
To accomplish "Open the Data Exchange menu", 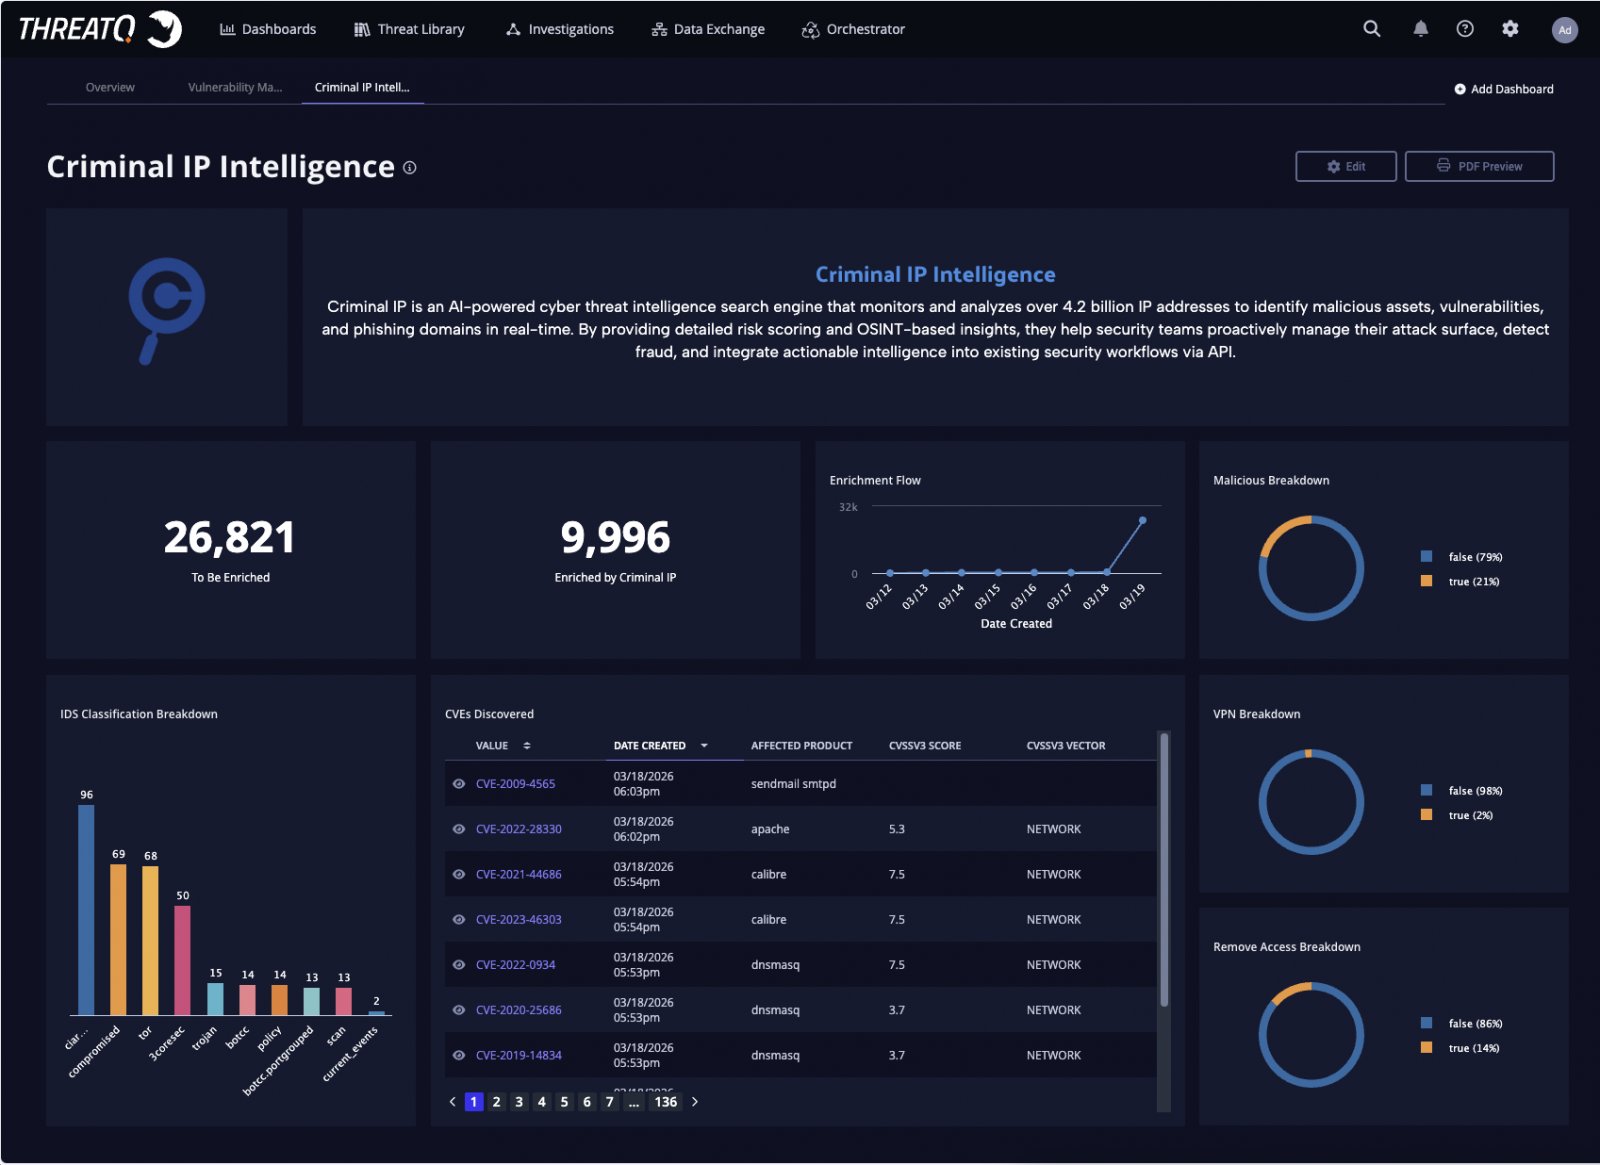I will [x=708, y=29].
